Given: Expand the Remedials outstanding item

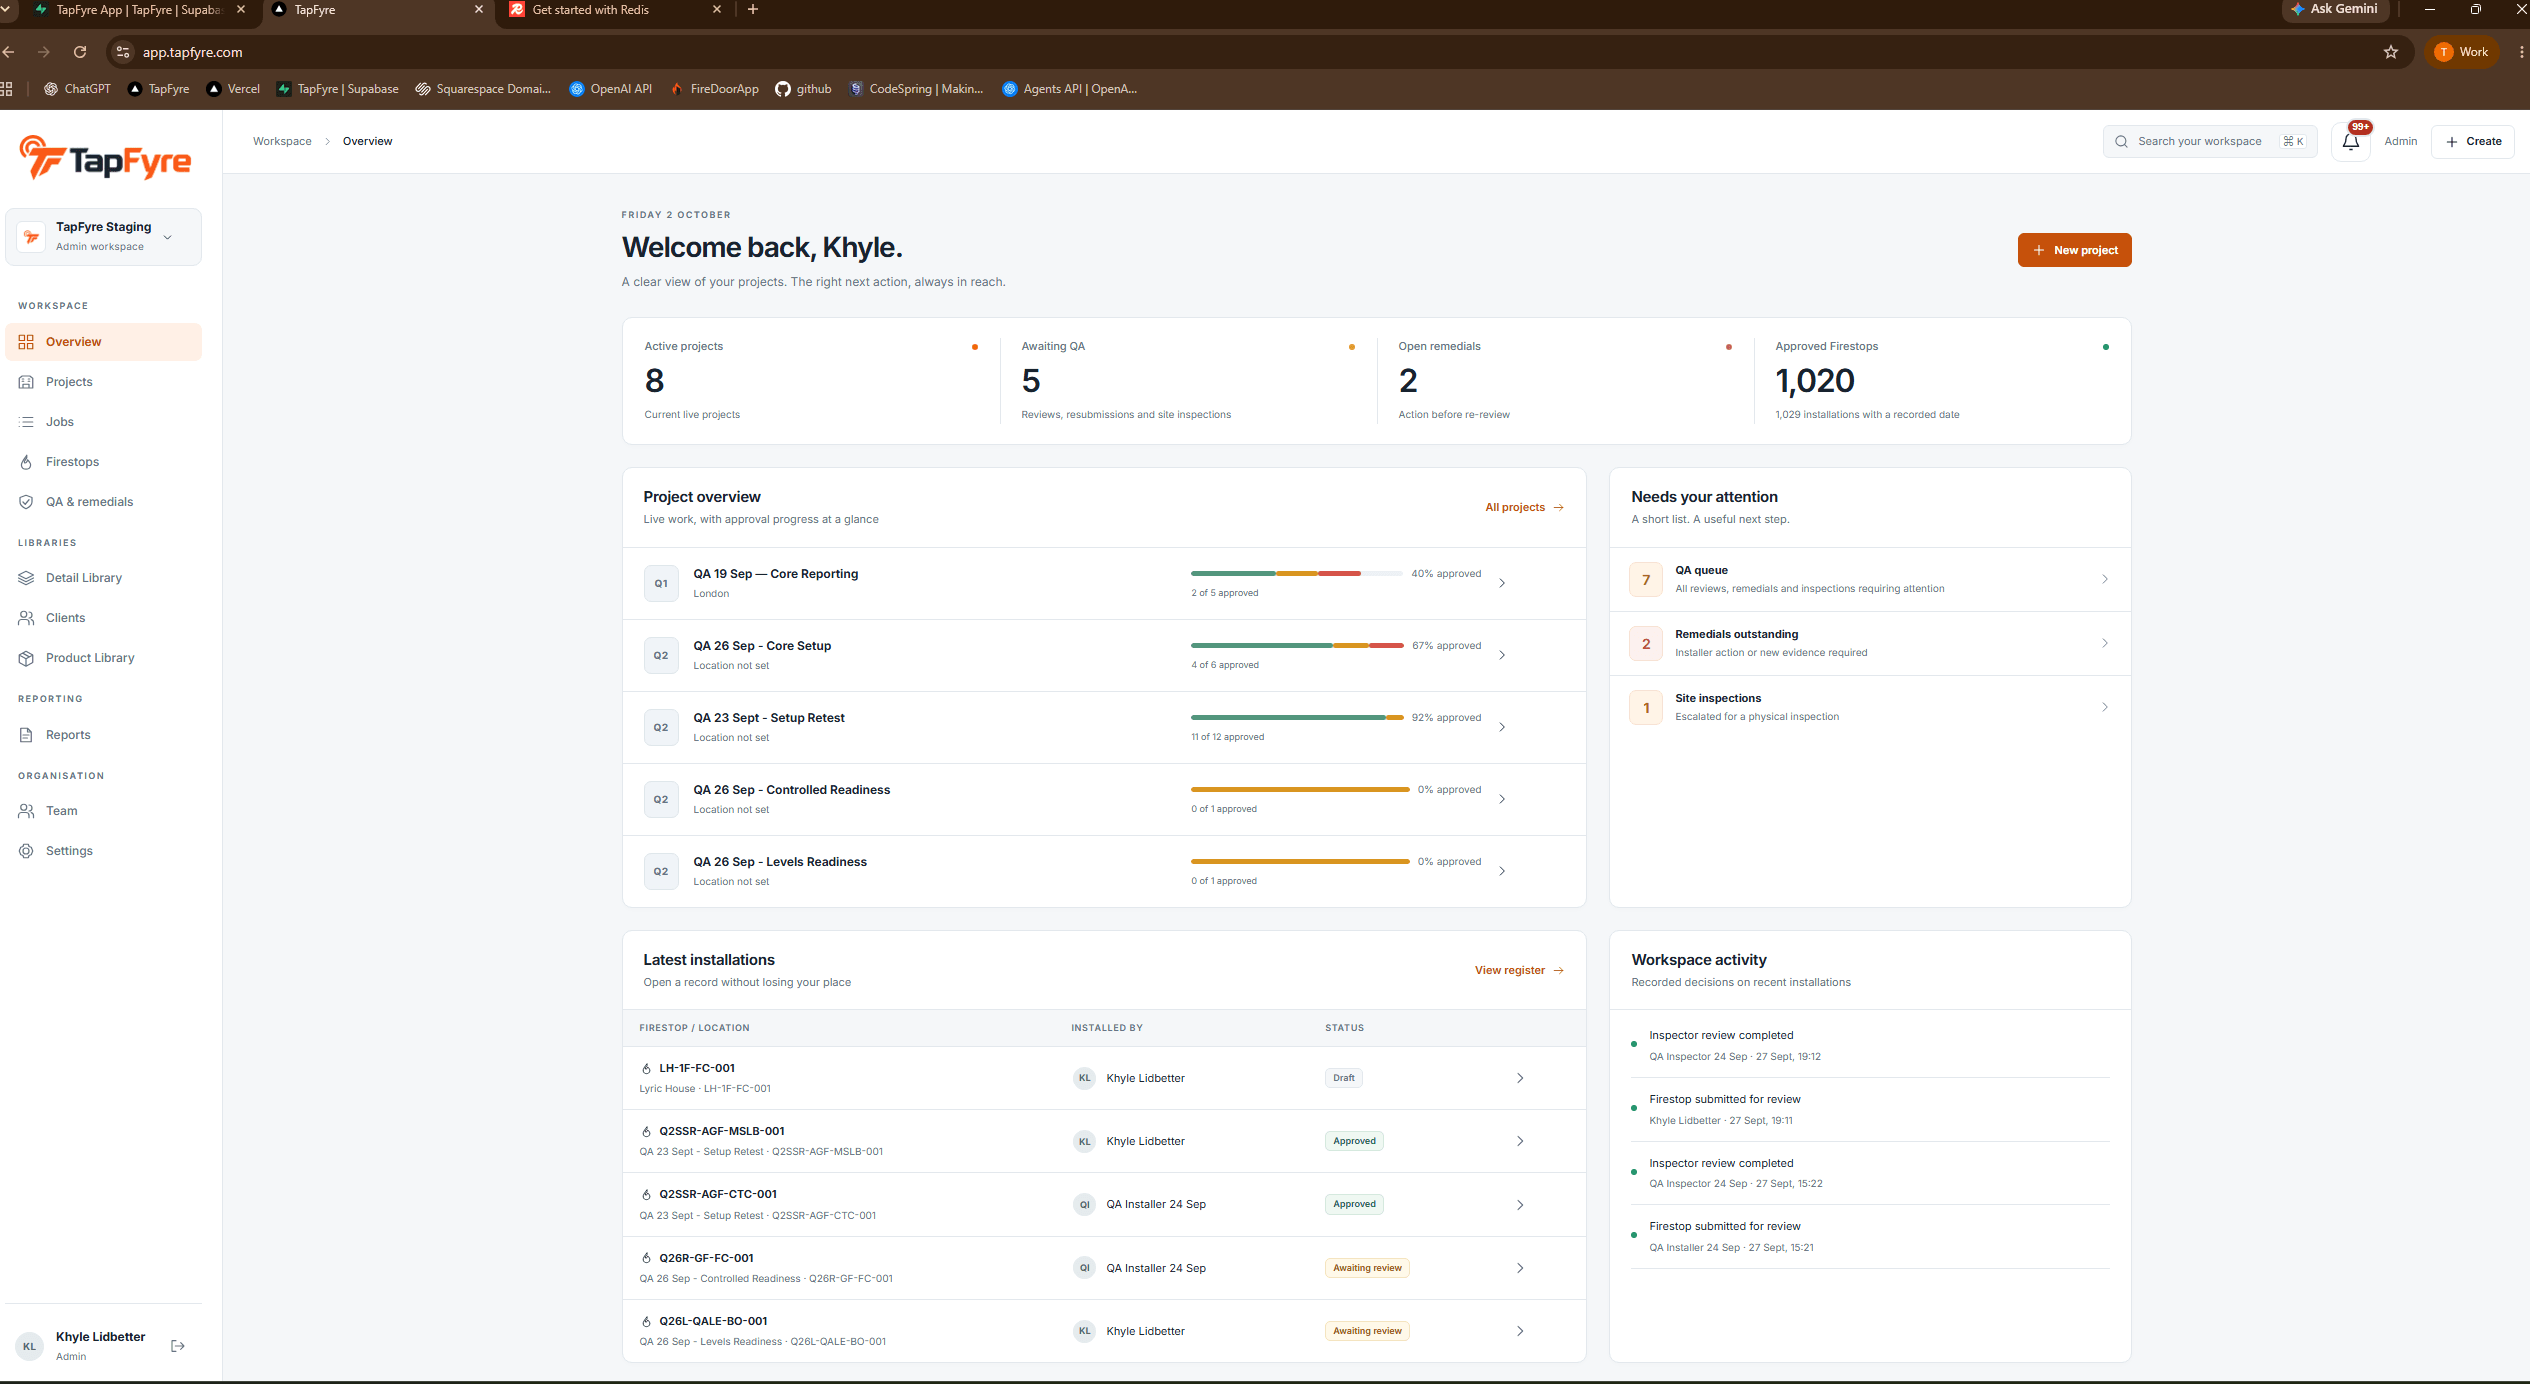Looking at the screenshot, I should [1870, 643].
